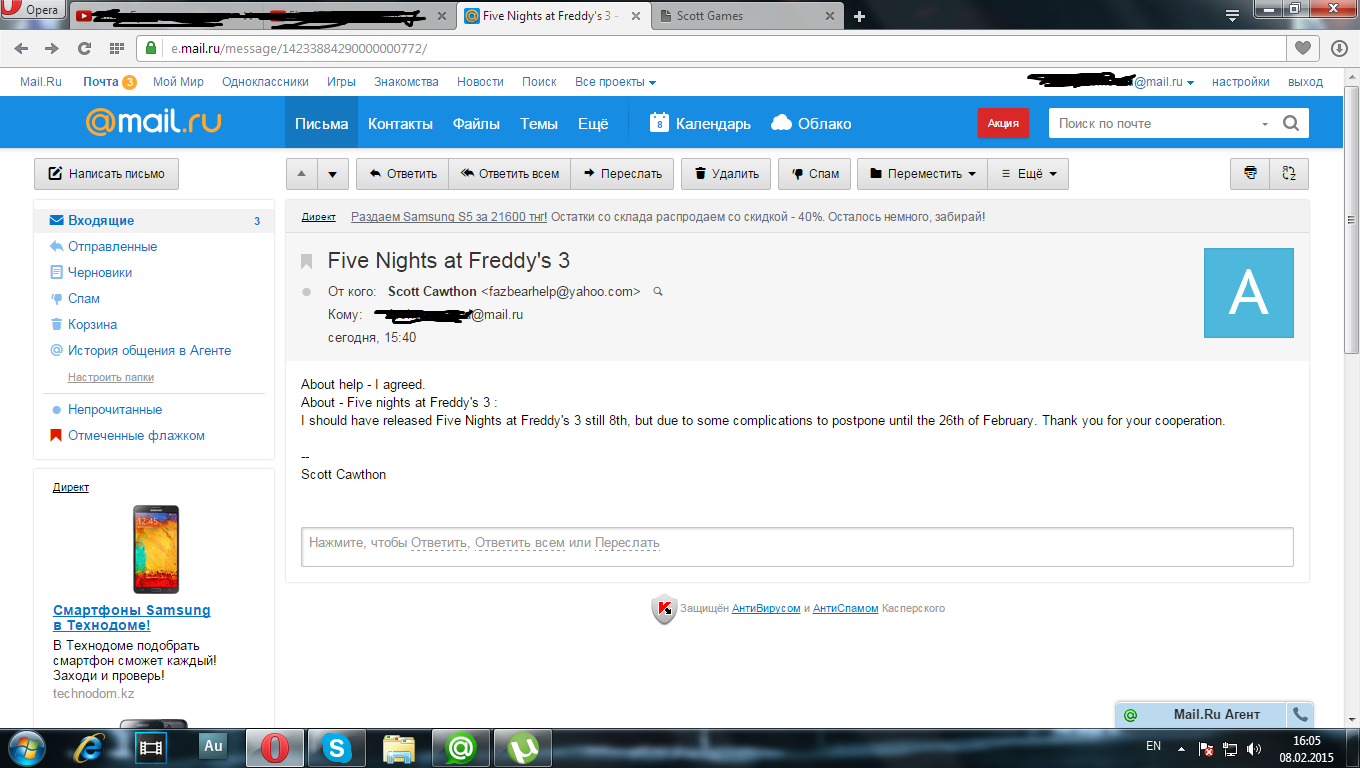The height and width of the screenshot is (768, 1360).
Task: Open uTorrent from the taskbar
Action: pos(524,747)
